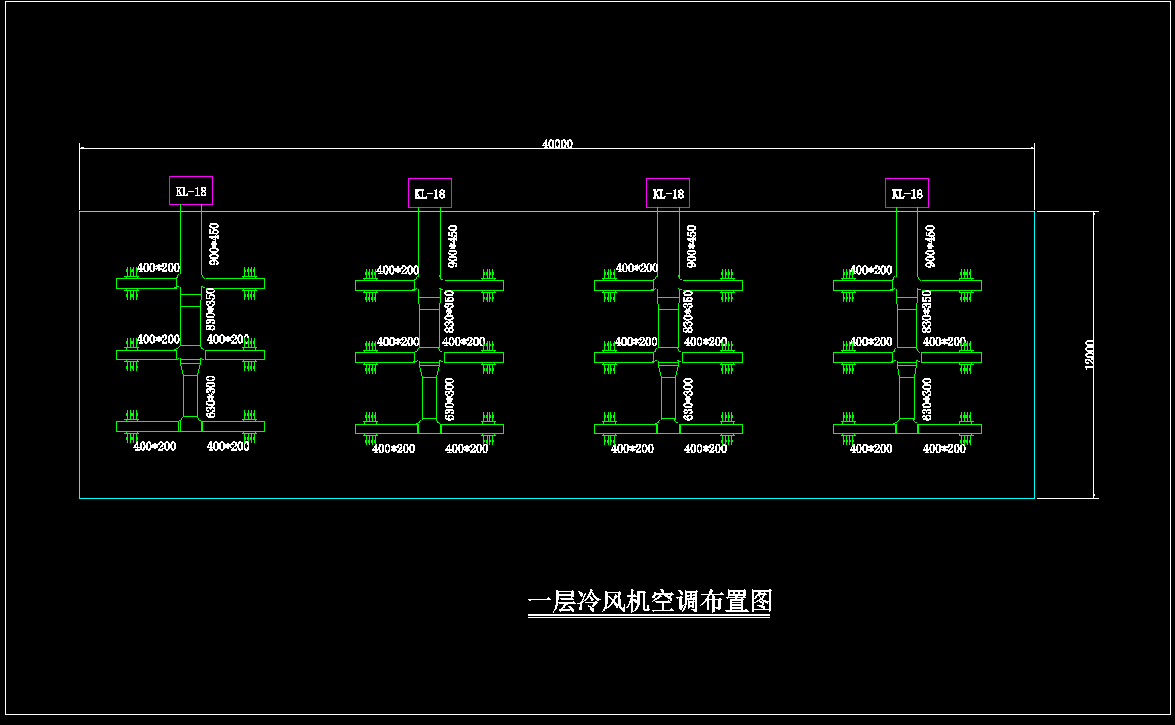This screenshot has width=1175, height=725.
Task: Click the bottom-right 400*200 label under the second unit
Action: click(x=466, y=448)
